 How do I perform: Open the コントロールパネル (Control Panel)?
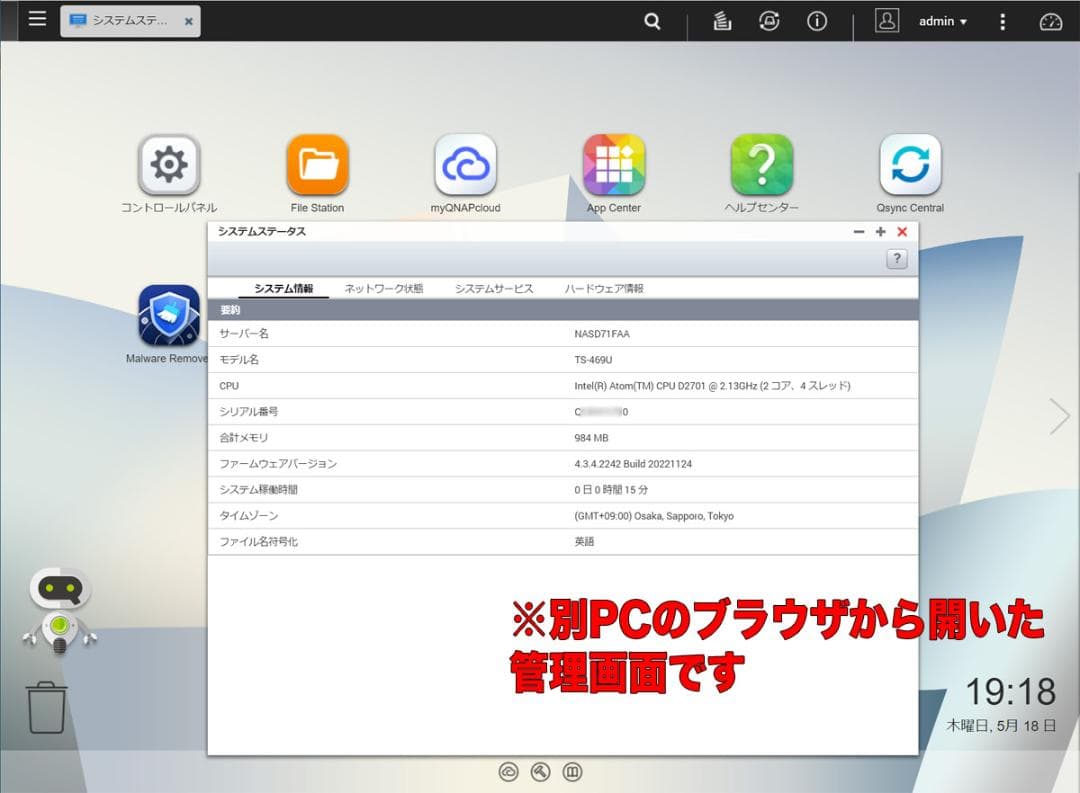click(168, 163)
